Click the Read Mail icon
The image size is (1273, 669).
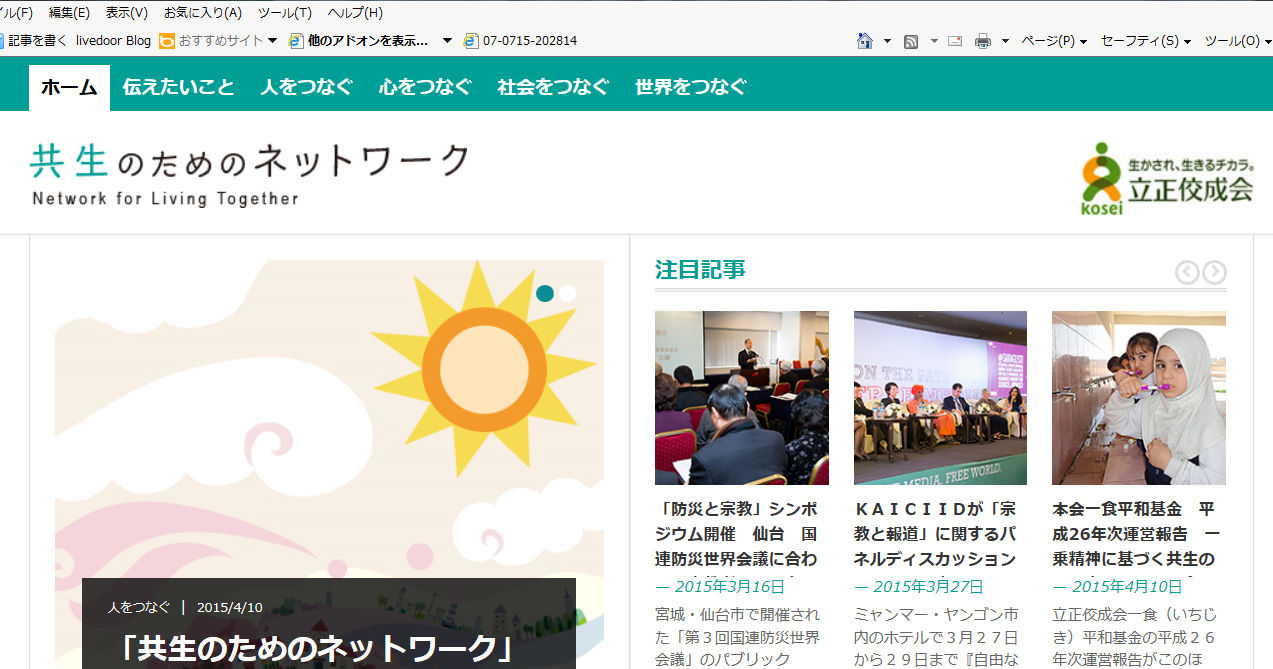tap(955, 41)
